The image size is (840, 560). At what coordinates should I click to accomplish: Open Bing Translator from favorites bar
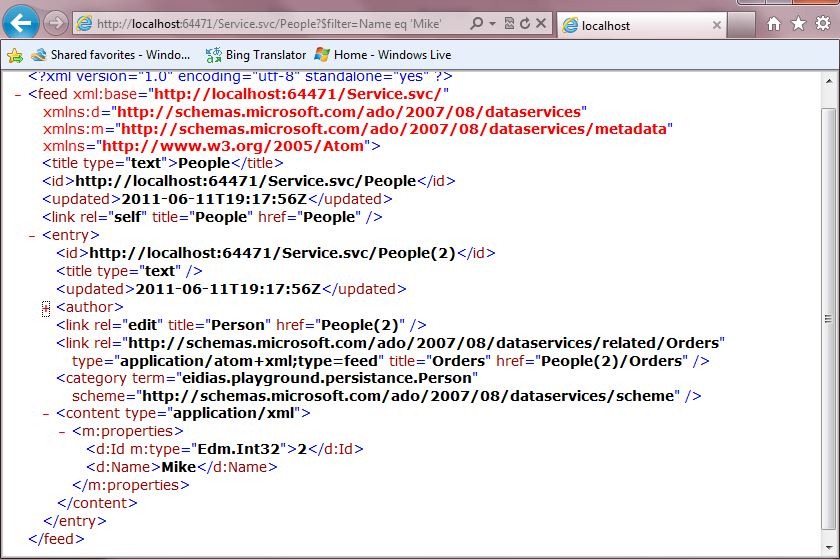click(x=255, y=55)
